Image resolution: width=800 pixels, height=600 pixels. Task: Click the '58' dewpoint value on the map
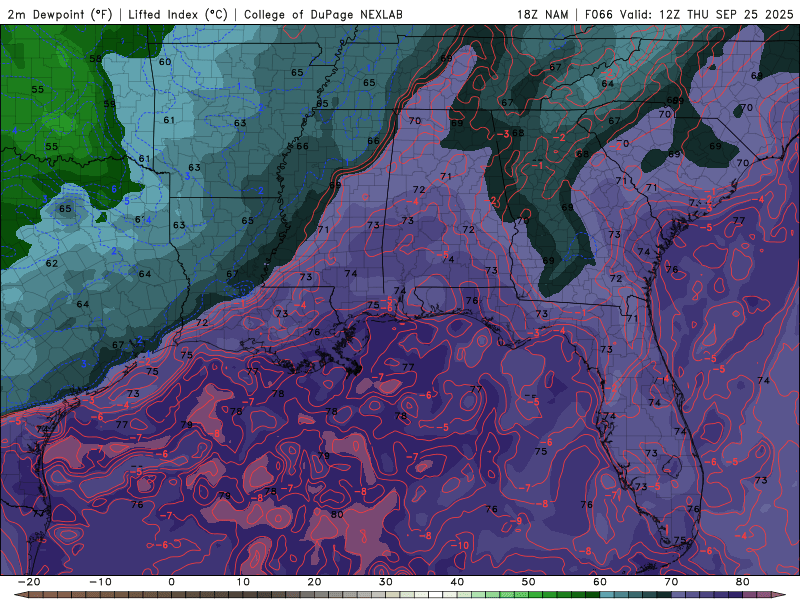pos(95,59)
